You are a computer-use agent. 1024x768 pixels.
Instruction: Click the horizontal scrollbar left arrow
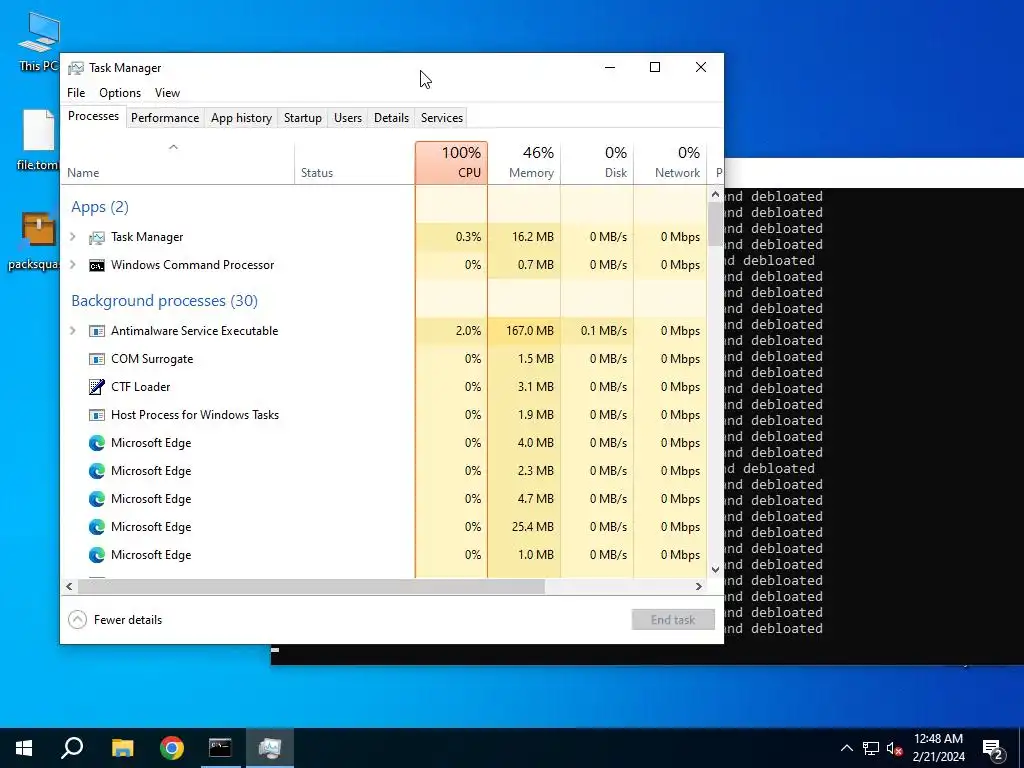(69, 586)
